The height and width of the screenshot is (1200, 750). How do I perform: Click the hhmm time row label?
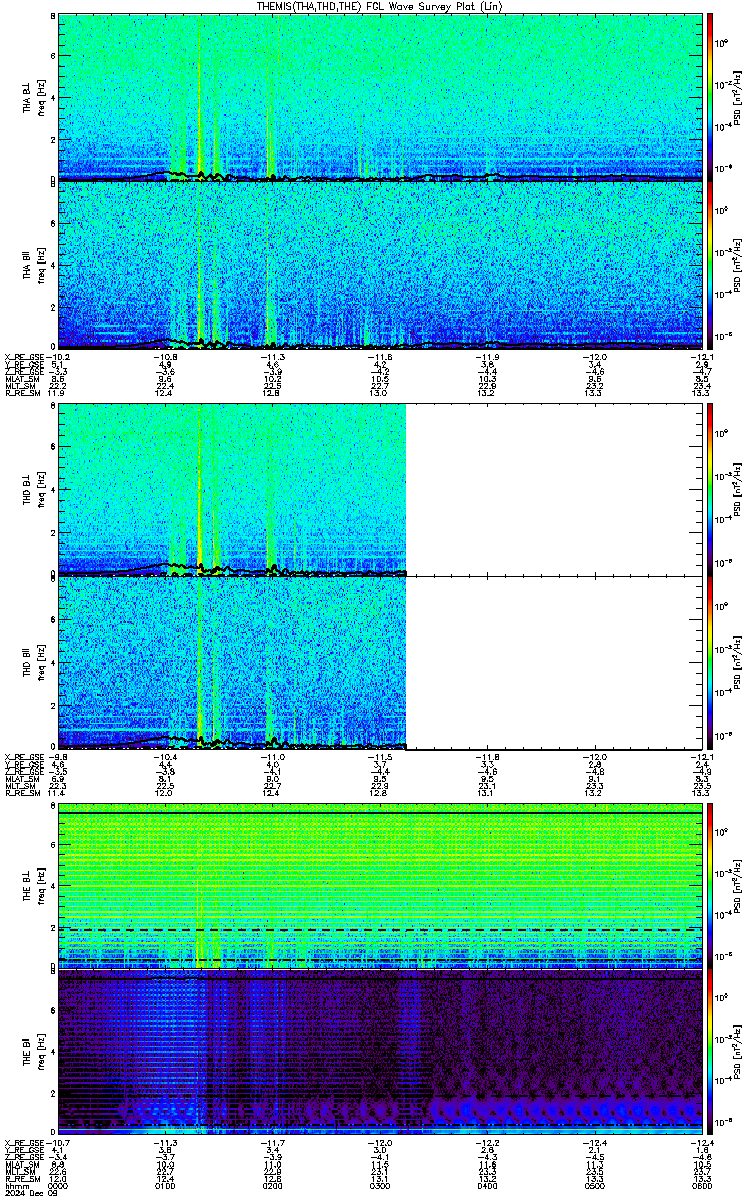[x=15, y=1186]
